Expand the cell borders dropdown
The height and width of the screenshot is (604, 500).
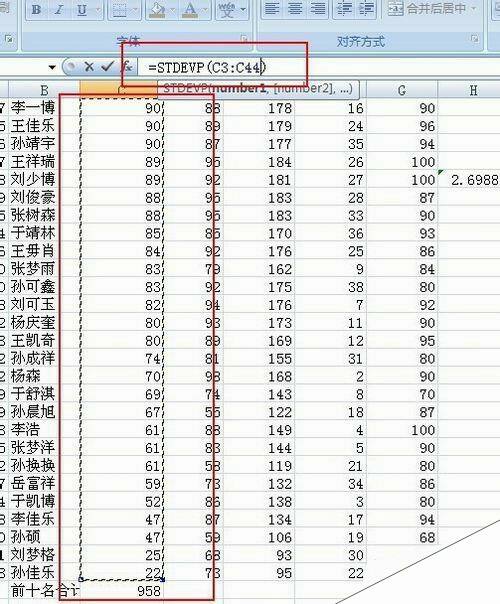[x=134, y=9]
